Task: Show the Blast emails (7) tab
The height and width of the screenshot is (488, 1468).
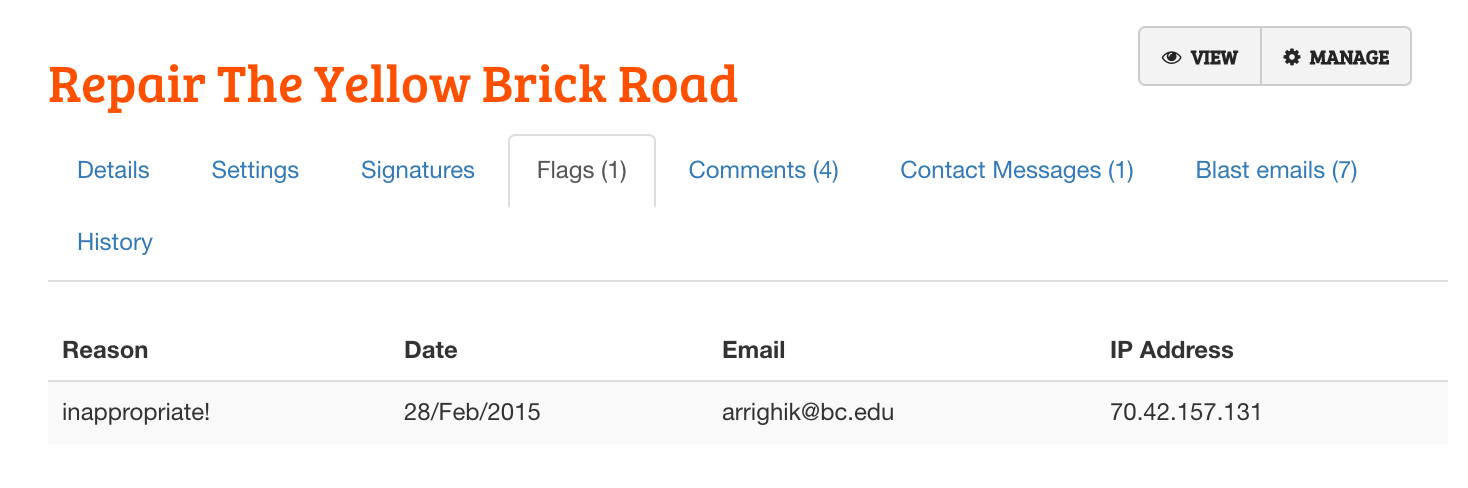Action: tap(1276, 170)
